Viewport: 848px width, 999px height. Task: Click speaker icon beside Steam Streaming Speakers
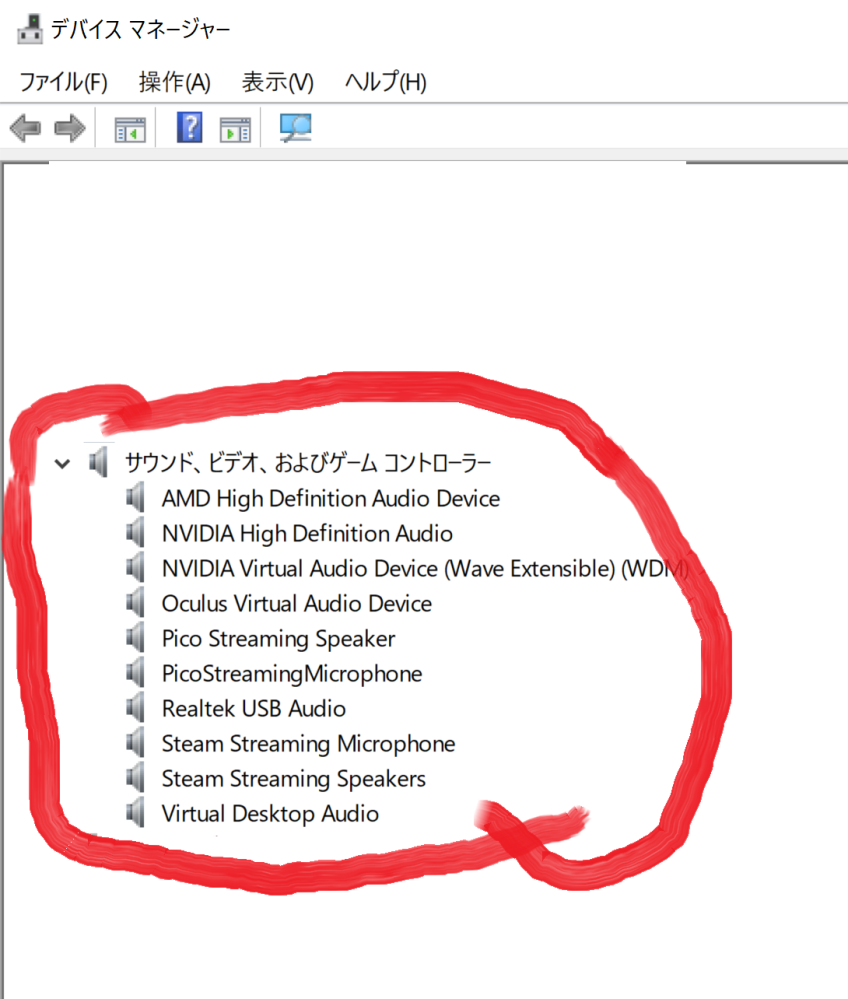coord(135,778)
